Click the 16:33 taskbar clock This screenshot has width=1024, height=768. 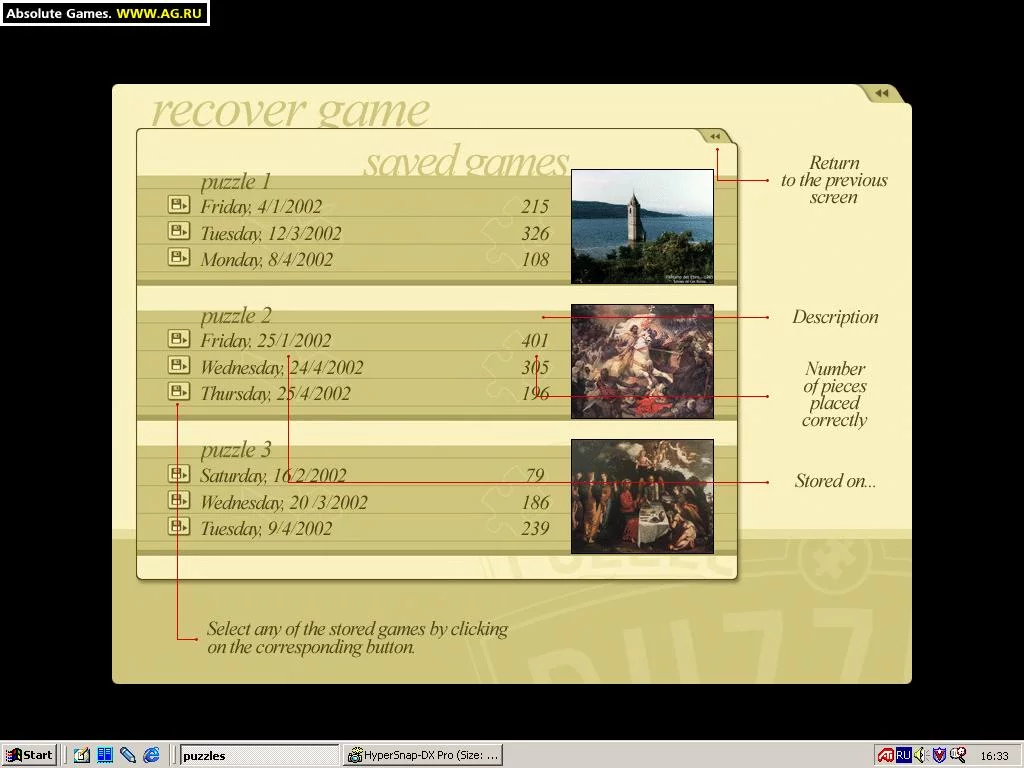(995, 756)
